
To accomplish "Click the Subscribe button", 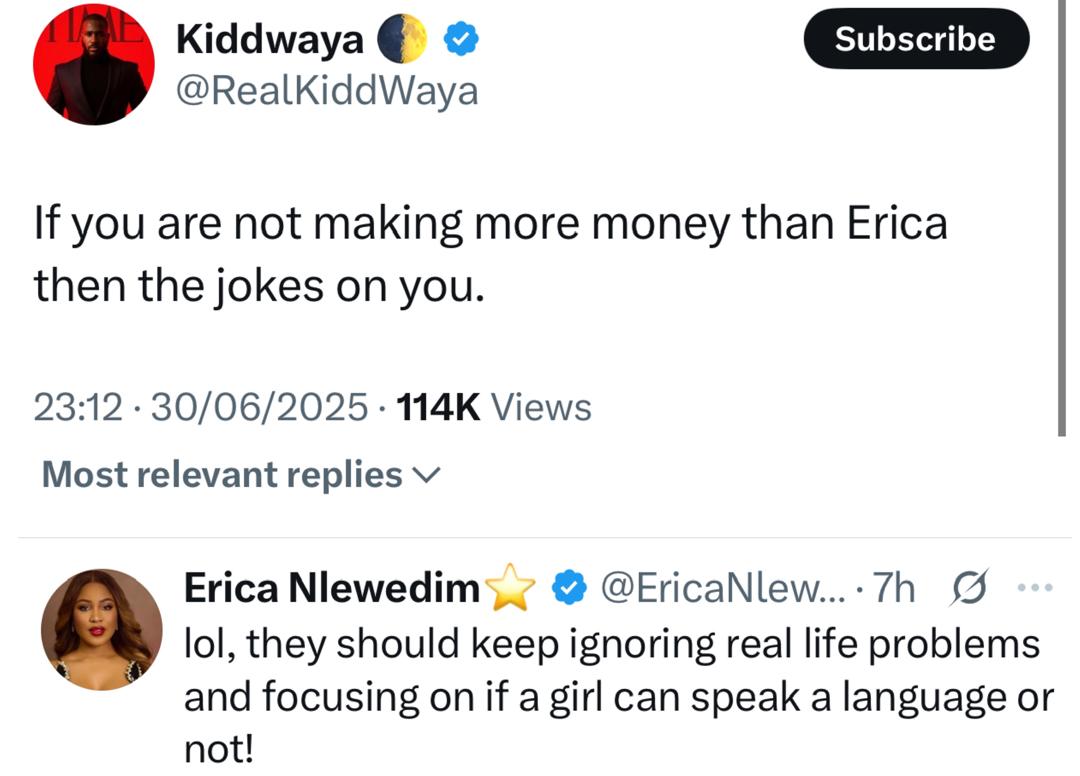I will 915,39.
